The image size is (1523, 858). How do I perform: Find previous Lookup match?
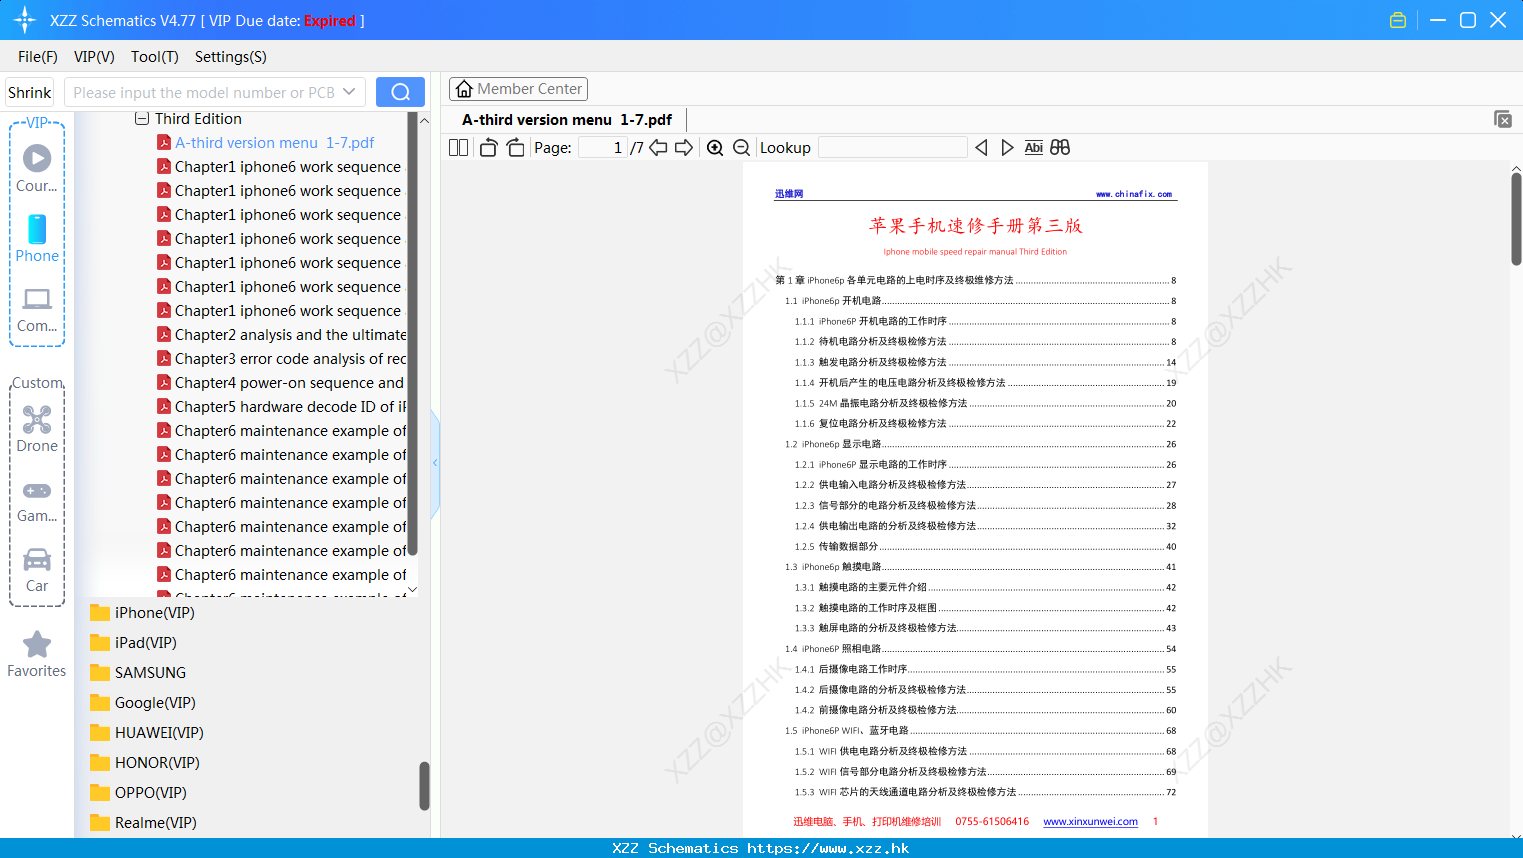981,148
